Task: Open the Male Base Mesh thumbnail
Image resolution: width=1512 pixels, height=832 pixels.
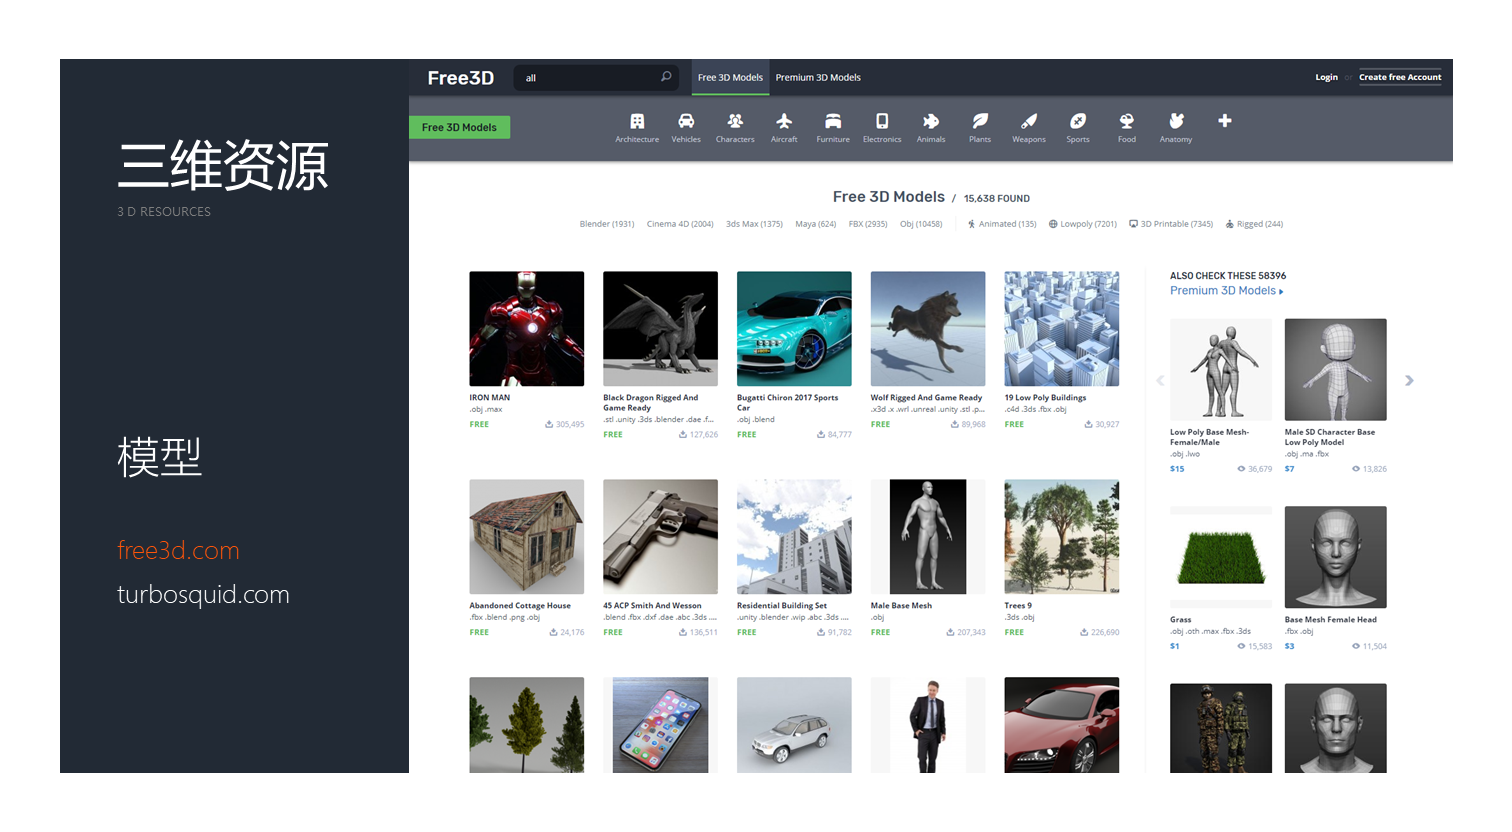Action: [928, 537]
